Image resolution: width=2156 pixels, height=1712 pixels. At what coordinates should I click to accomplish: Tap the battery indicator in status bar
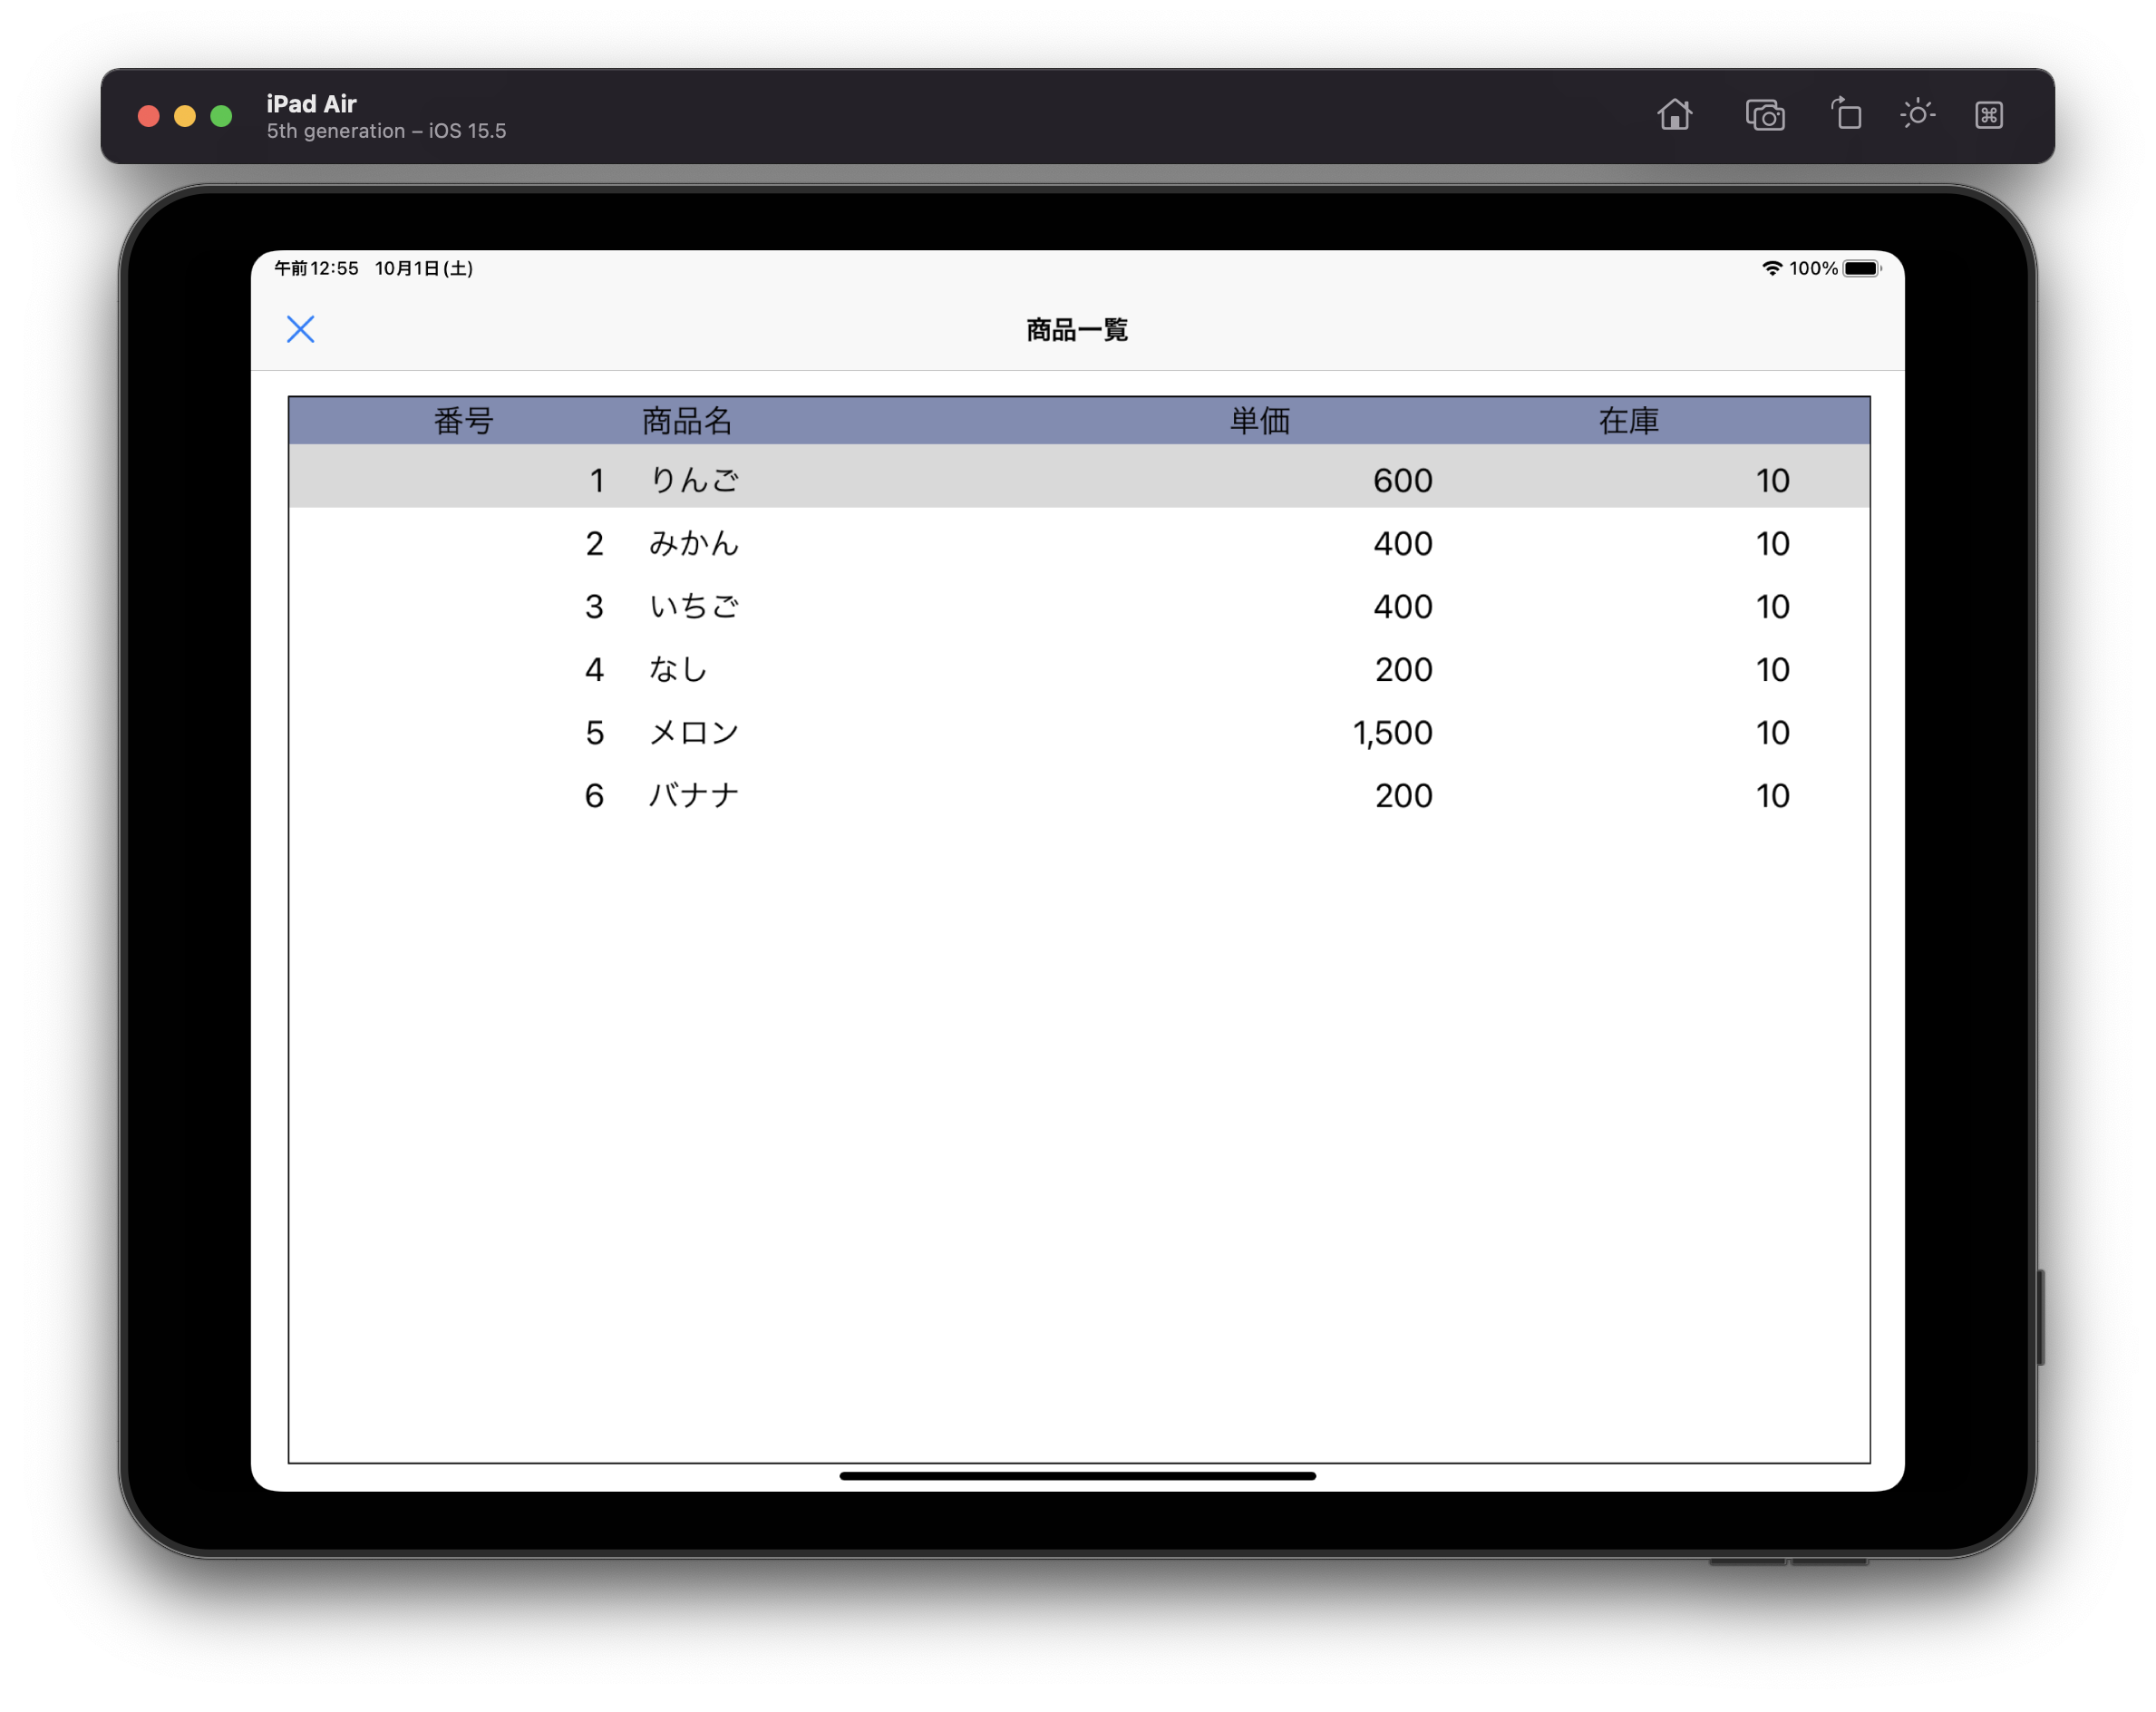pyautogui.click(x=1861, y=268)
